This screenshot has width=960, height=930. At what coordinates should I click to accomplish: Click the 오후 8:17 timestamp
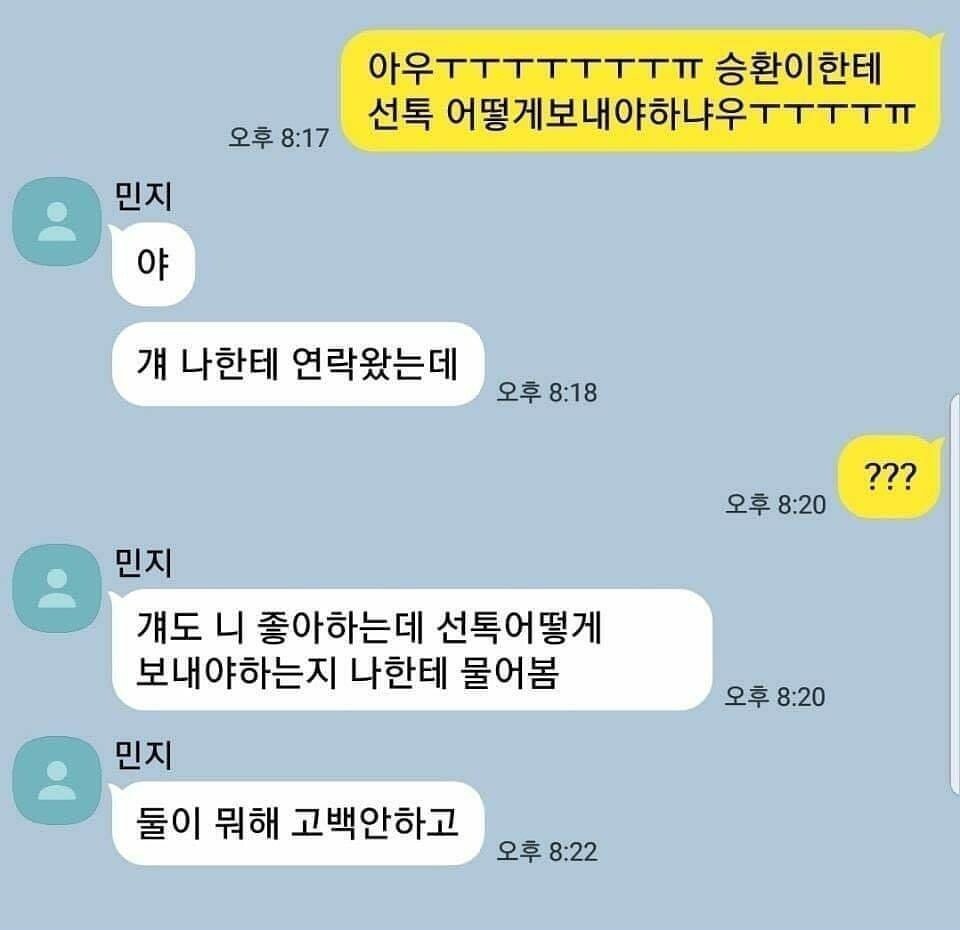click(279, 137)
